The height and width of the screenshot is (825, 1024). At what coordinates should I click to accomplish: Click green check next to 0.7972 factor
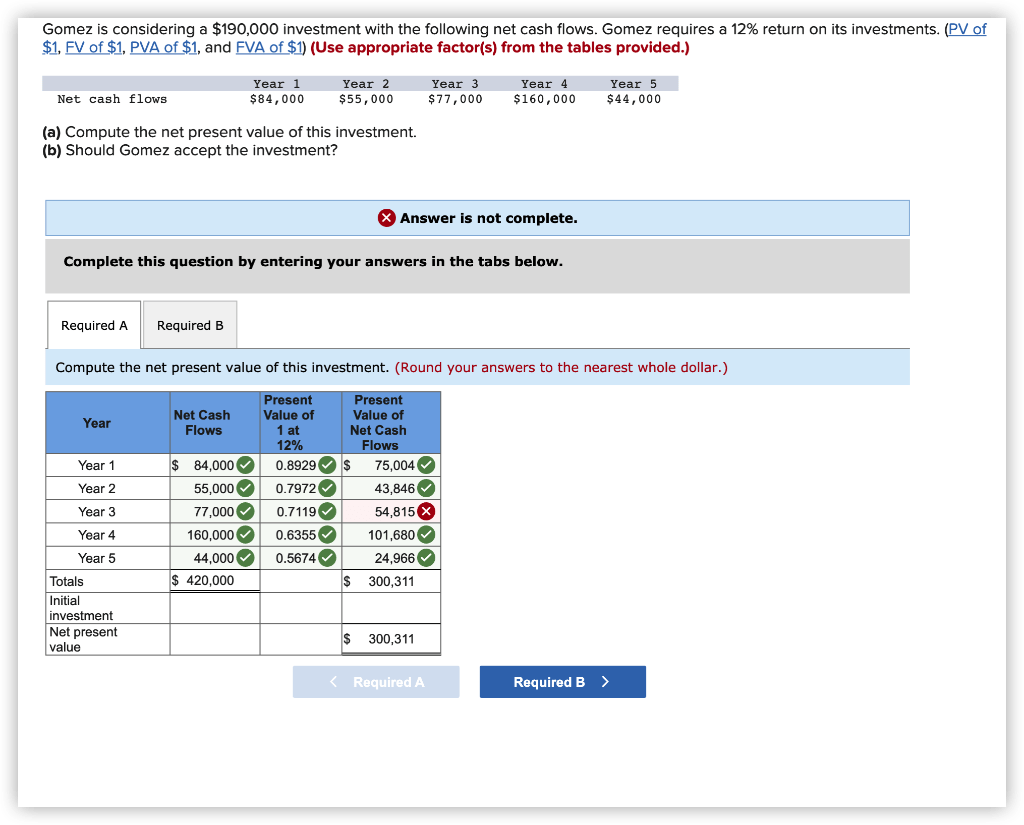327,489
